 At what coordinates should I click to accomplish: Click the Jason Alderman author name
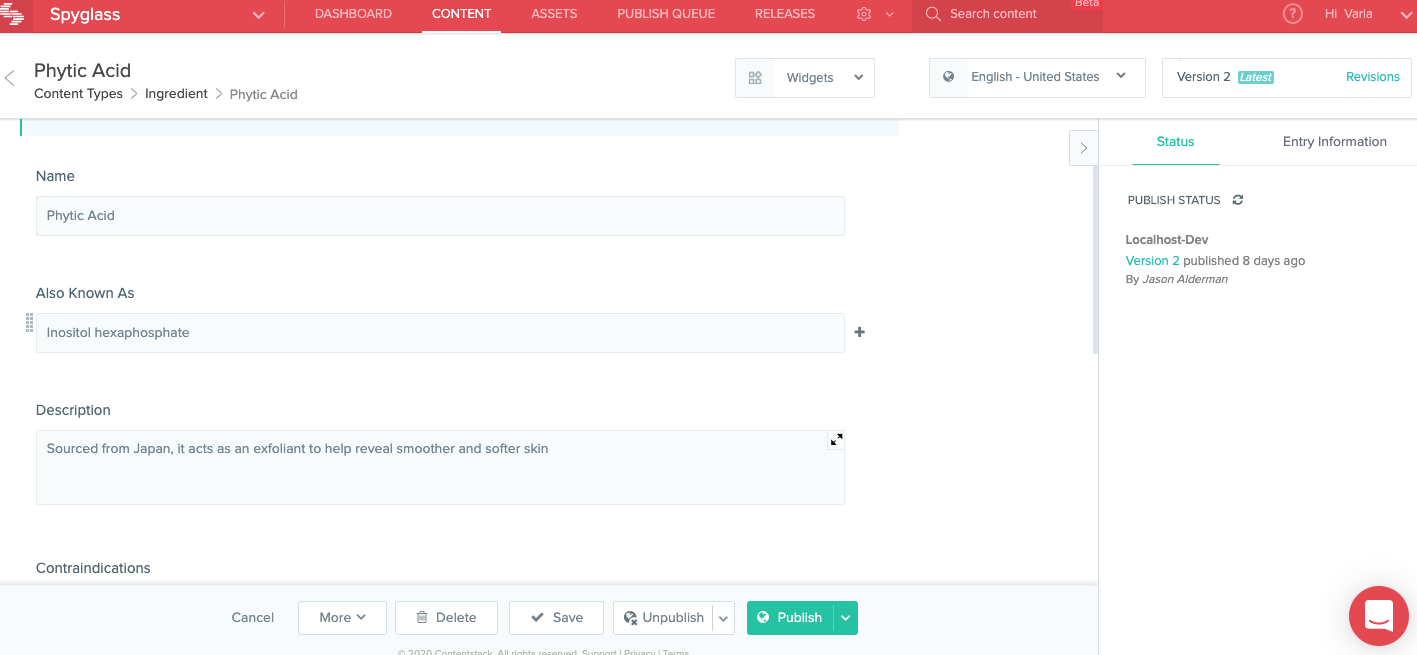click(x=1185, y=279)
